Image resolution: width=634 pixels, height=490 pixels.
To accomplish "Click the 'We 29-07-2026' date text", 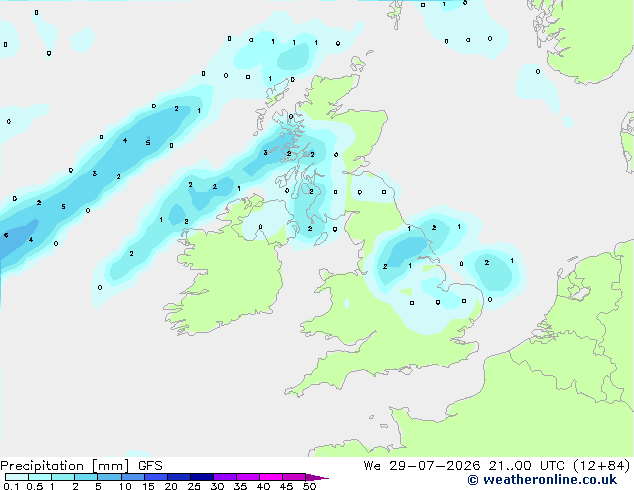I will pyautogui.click(x=422, y=466).
